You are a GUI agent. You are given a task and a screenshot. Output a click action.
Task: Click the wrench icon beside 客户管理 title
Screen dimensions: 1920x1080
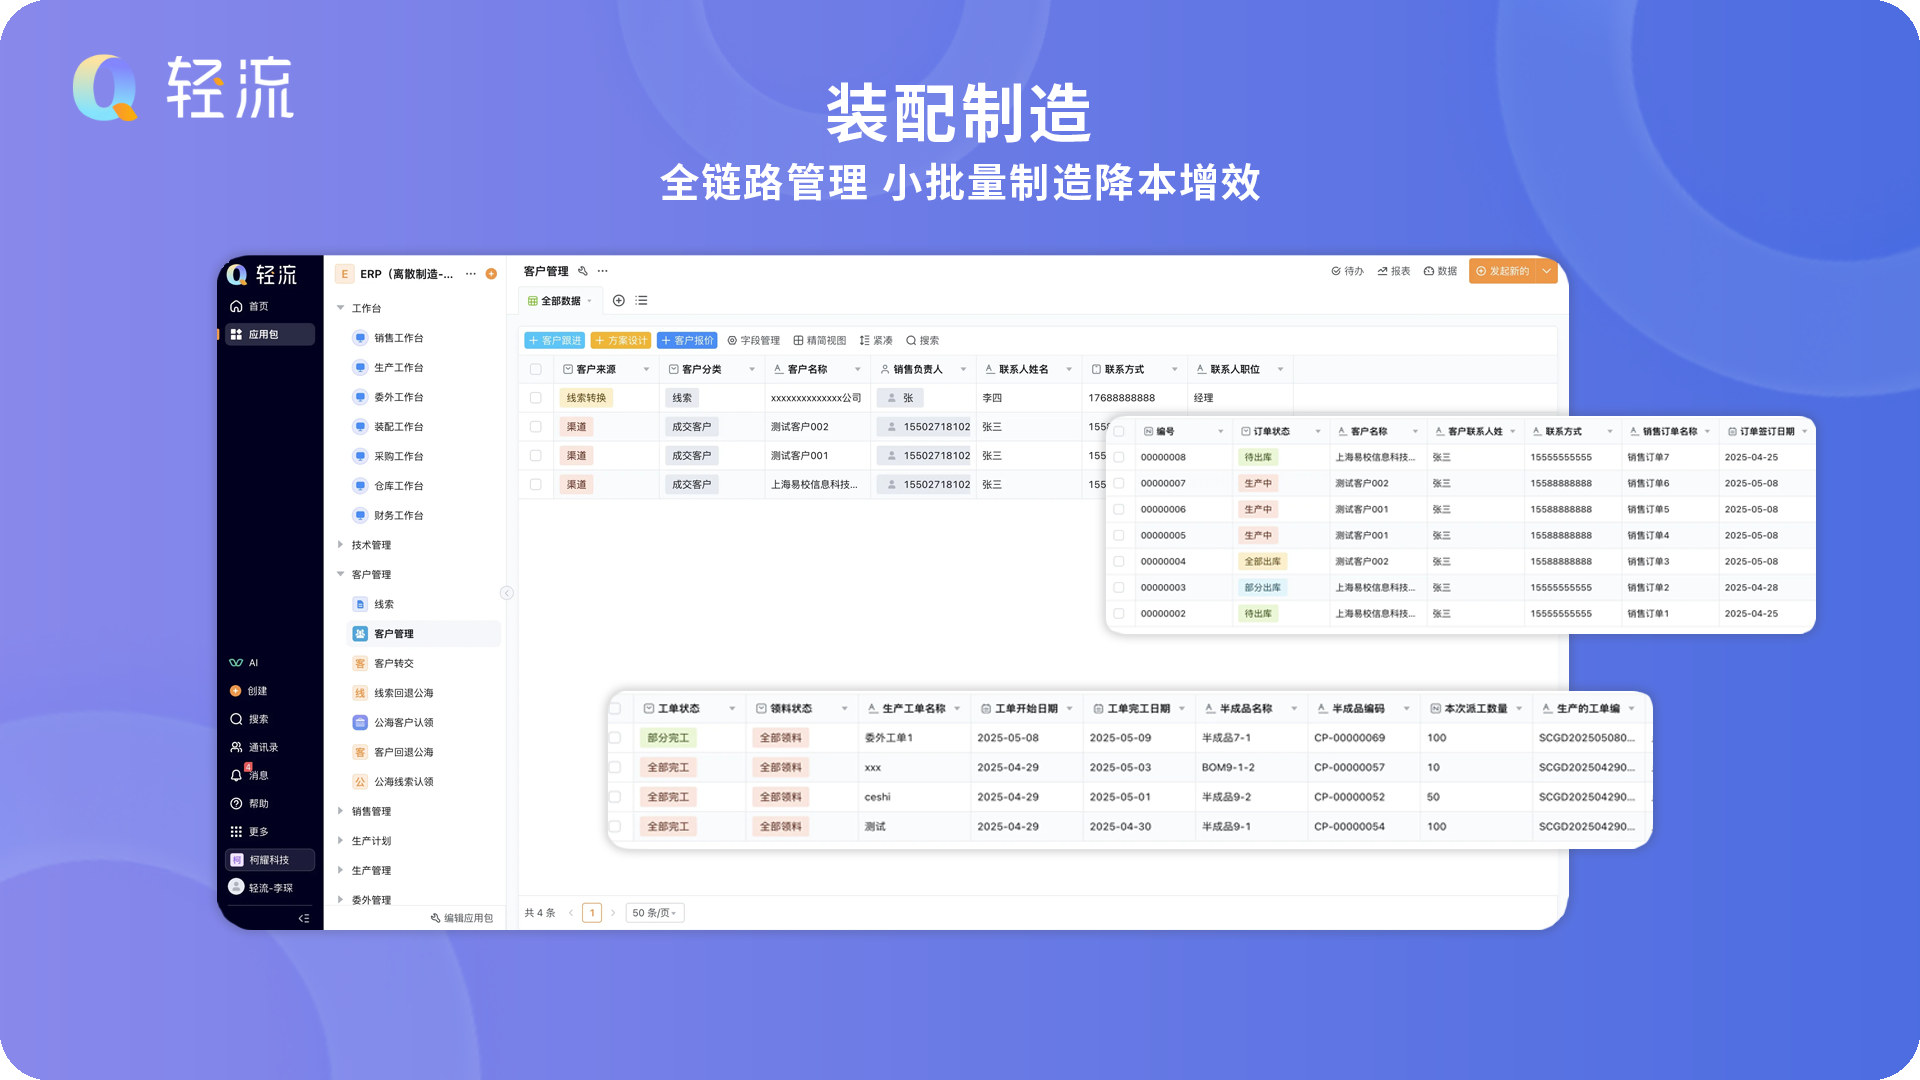pos(582,271)
